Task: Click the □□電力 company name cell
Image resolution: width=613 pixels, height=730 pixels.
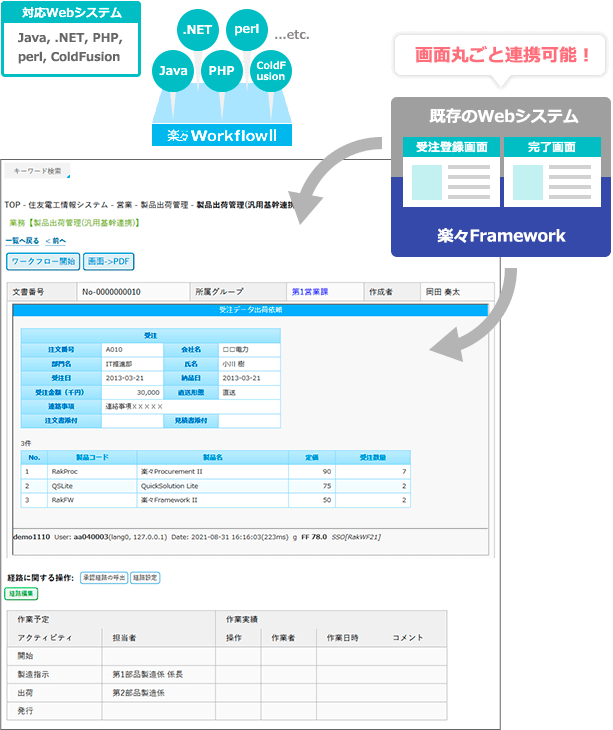Action: click(x=249, y=350)
